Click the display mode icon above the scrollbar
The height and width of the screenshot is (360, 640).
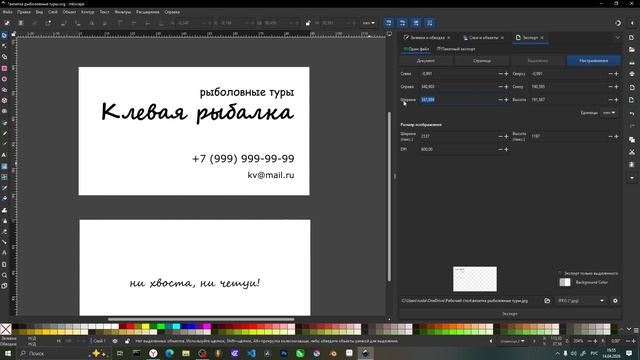point(389,34)
